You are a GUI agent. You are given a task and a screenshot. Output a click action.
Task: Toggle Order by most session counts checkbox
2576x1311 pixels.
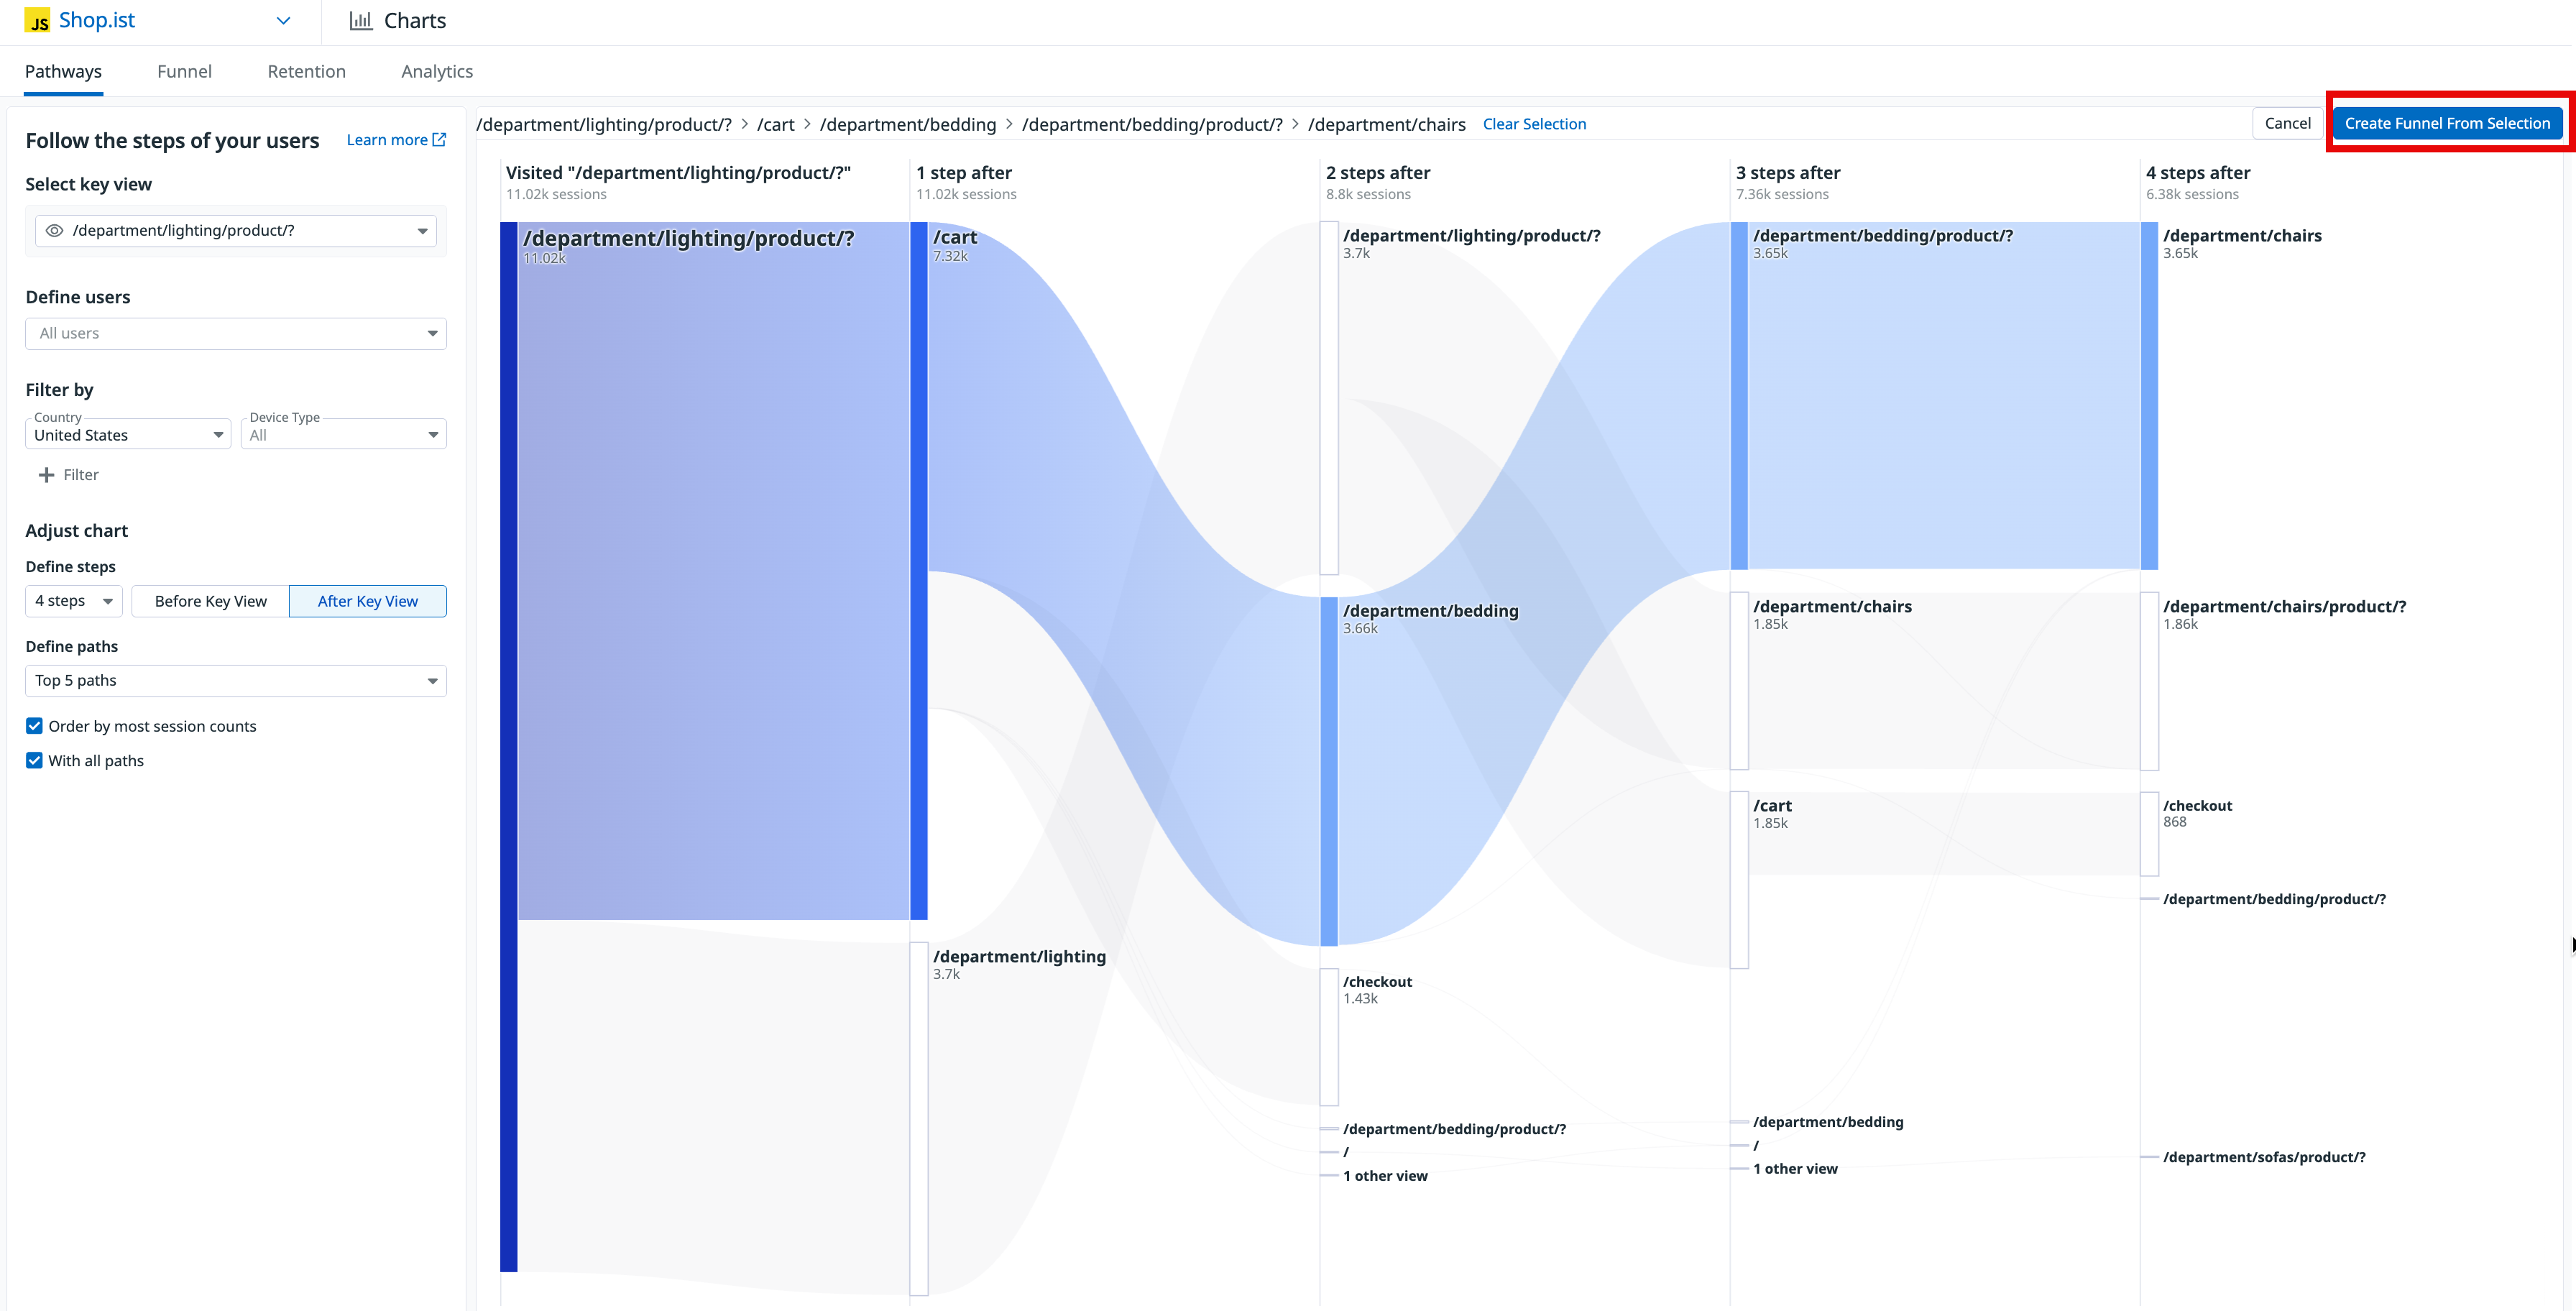35,726
